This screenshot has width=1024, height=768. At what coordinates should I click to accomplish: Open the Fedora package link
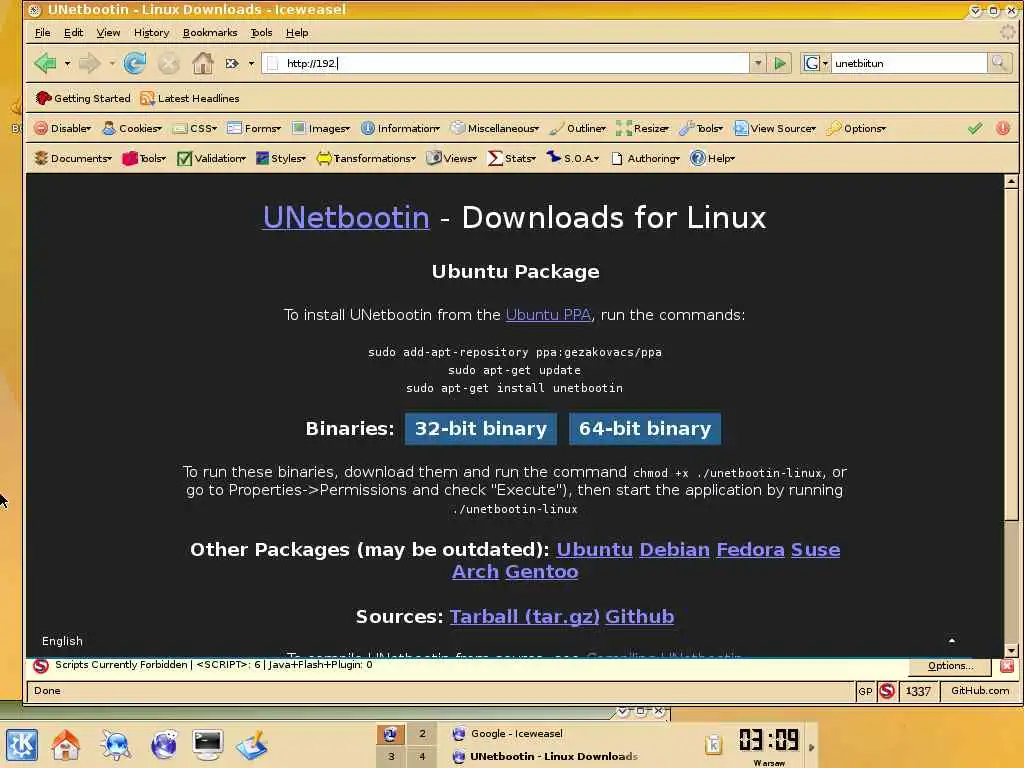[x=750, y=550]
